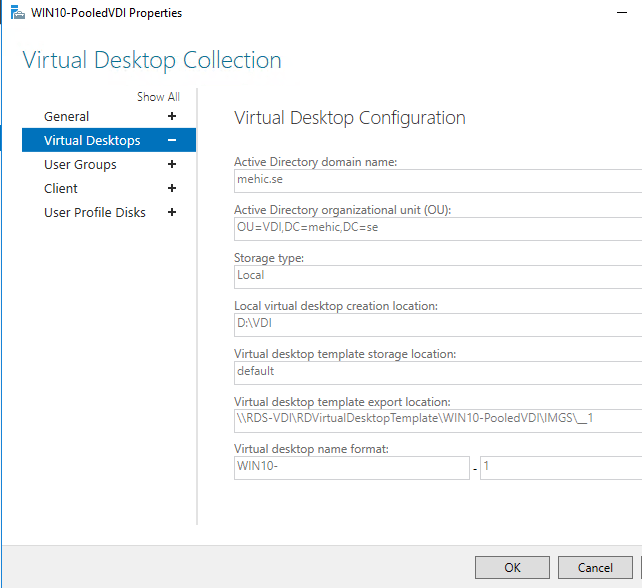Screen dimensions: 642x588
Task: Click the Storage type field
Action: pyautogui.click(x=437, y=275)
